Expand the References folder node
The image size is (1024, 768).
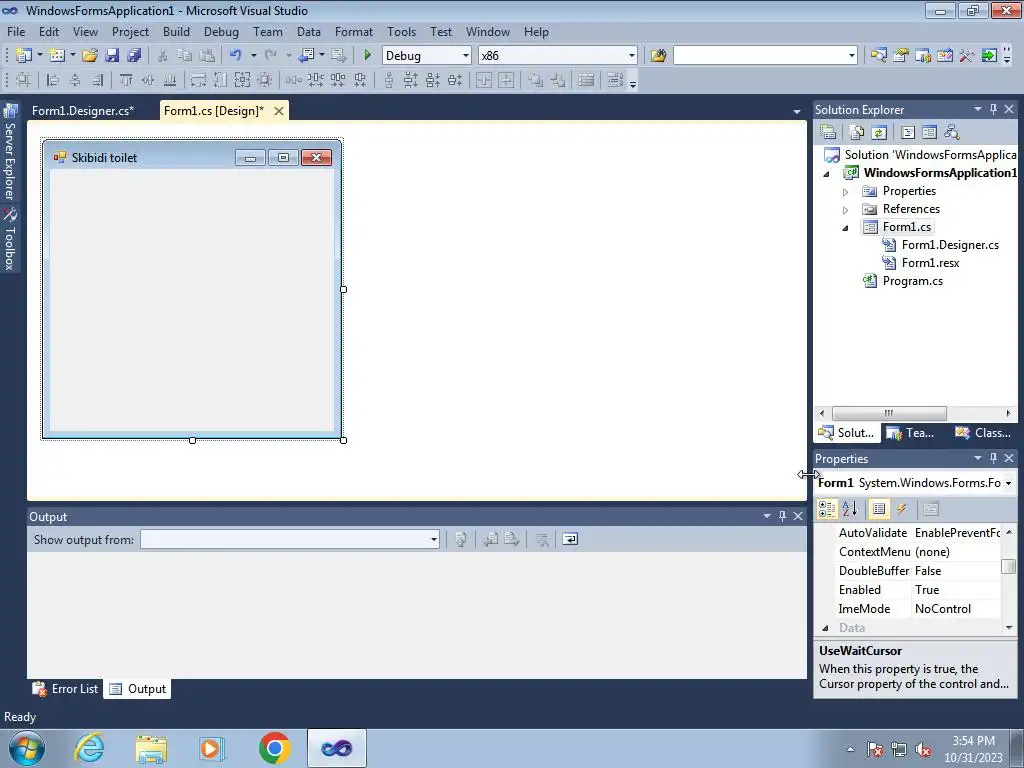pyautogui.click(x=845, y=210)
